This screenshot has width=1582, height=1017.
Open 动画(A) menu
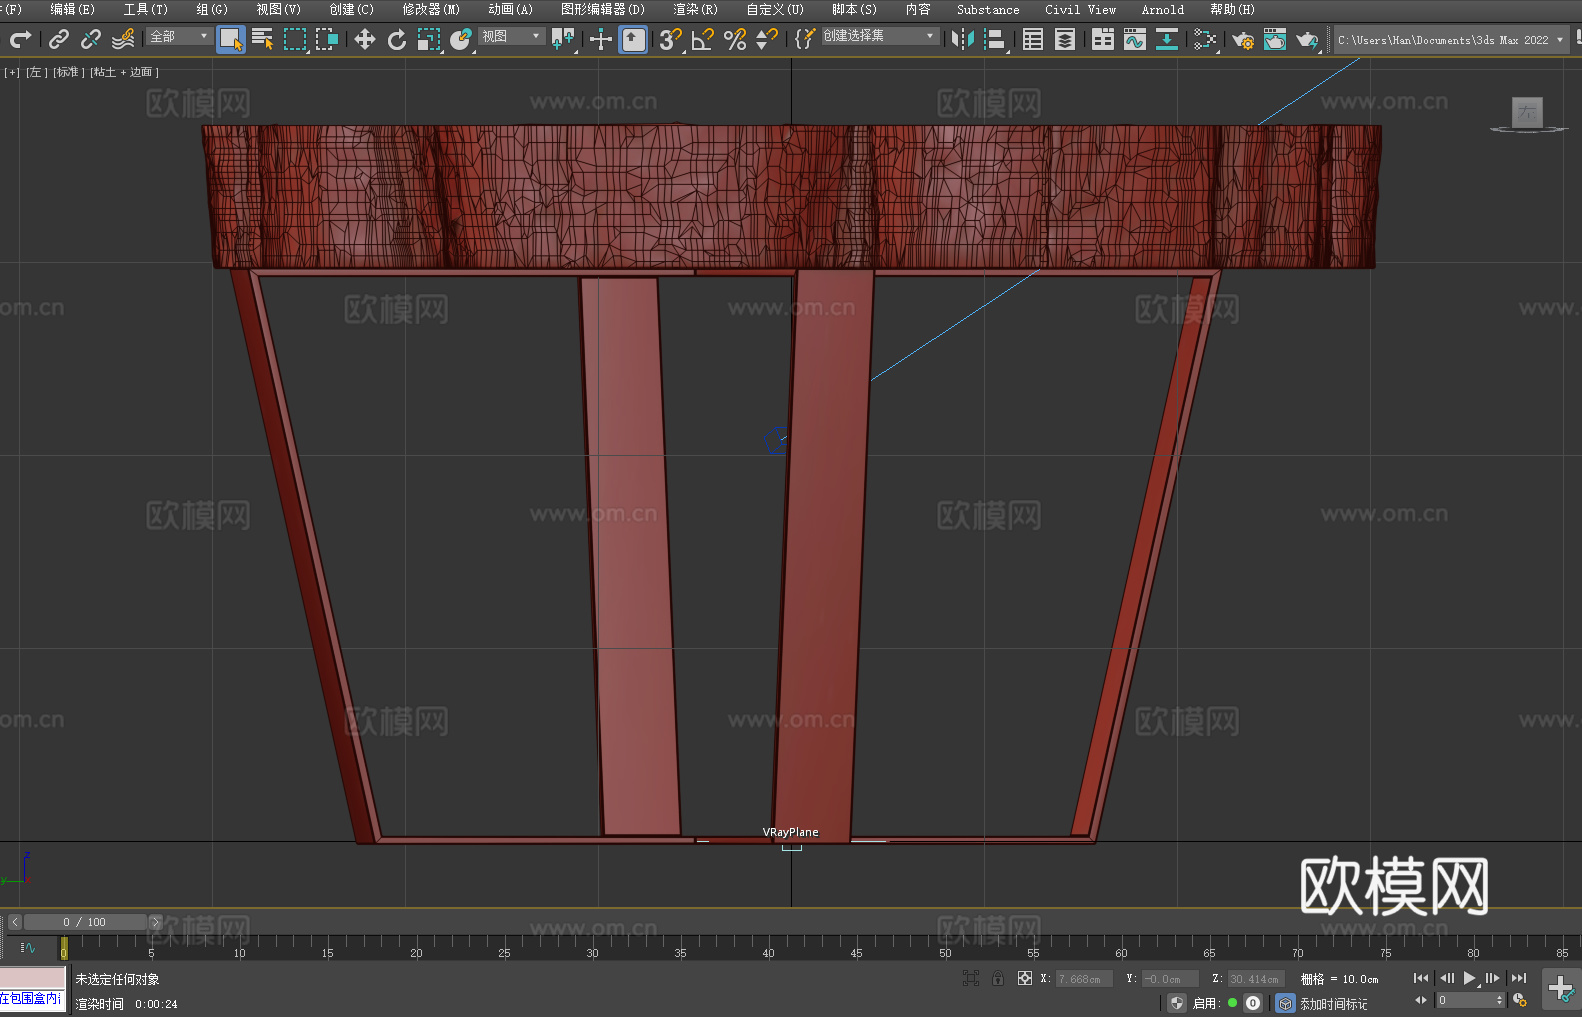(511, 9)
